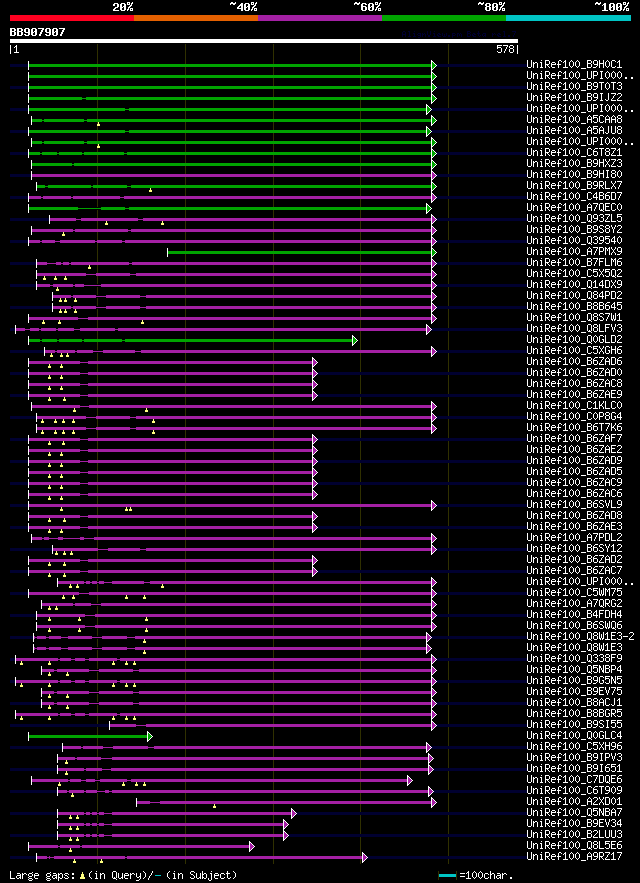This screenshot has width=640, height=883.
Task: Click the UniRef100_Q84PD2 hit label
Action: click(x=574, y=296)
